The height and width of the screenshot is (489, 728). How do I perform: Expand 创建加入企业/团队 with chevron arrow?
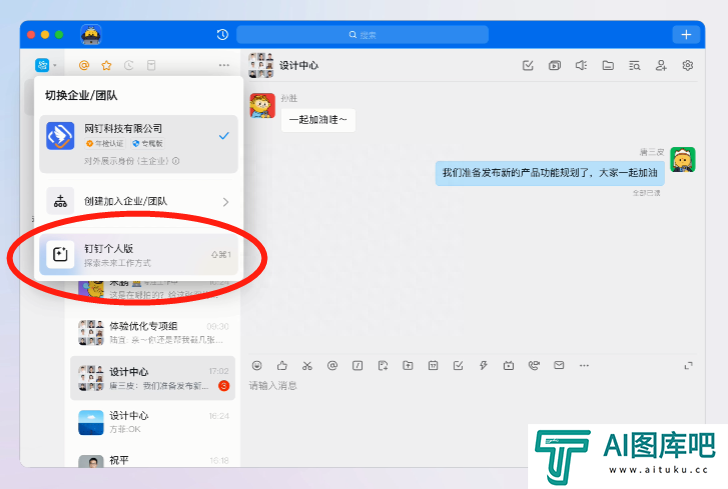226,202
